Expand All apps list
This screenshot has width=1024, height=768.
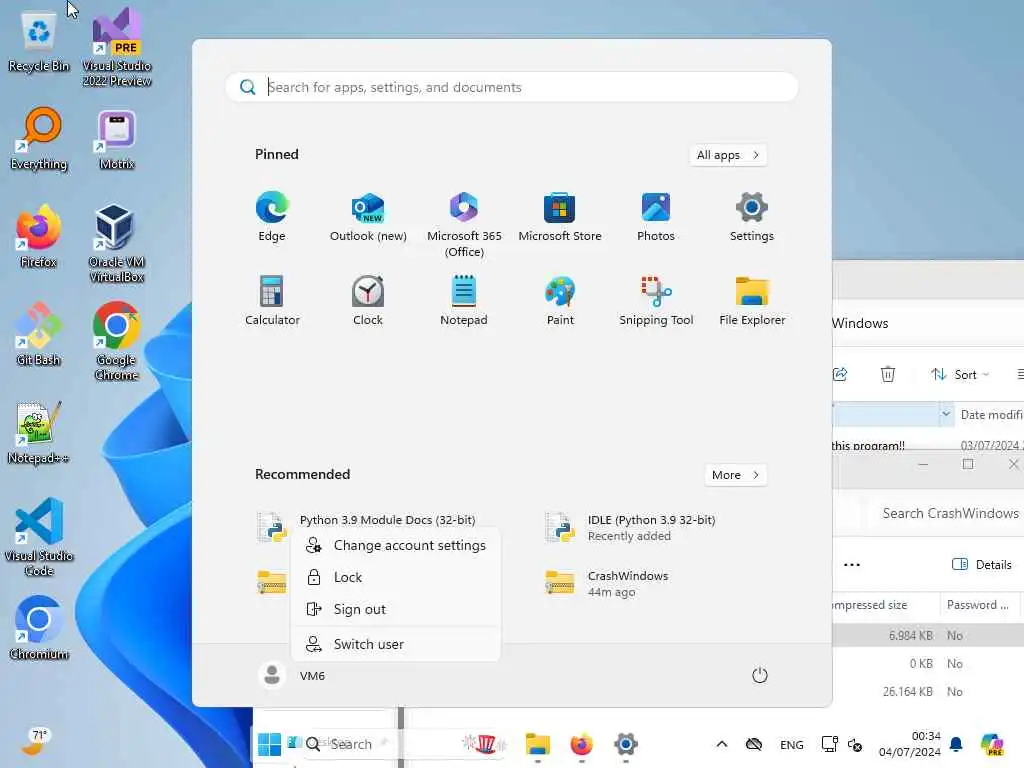pos(728,155)
